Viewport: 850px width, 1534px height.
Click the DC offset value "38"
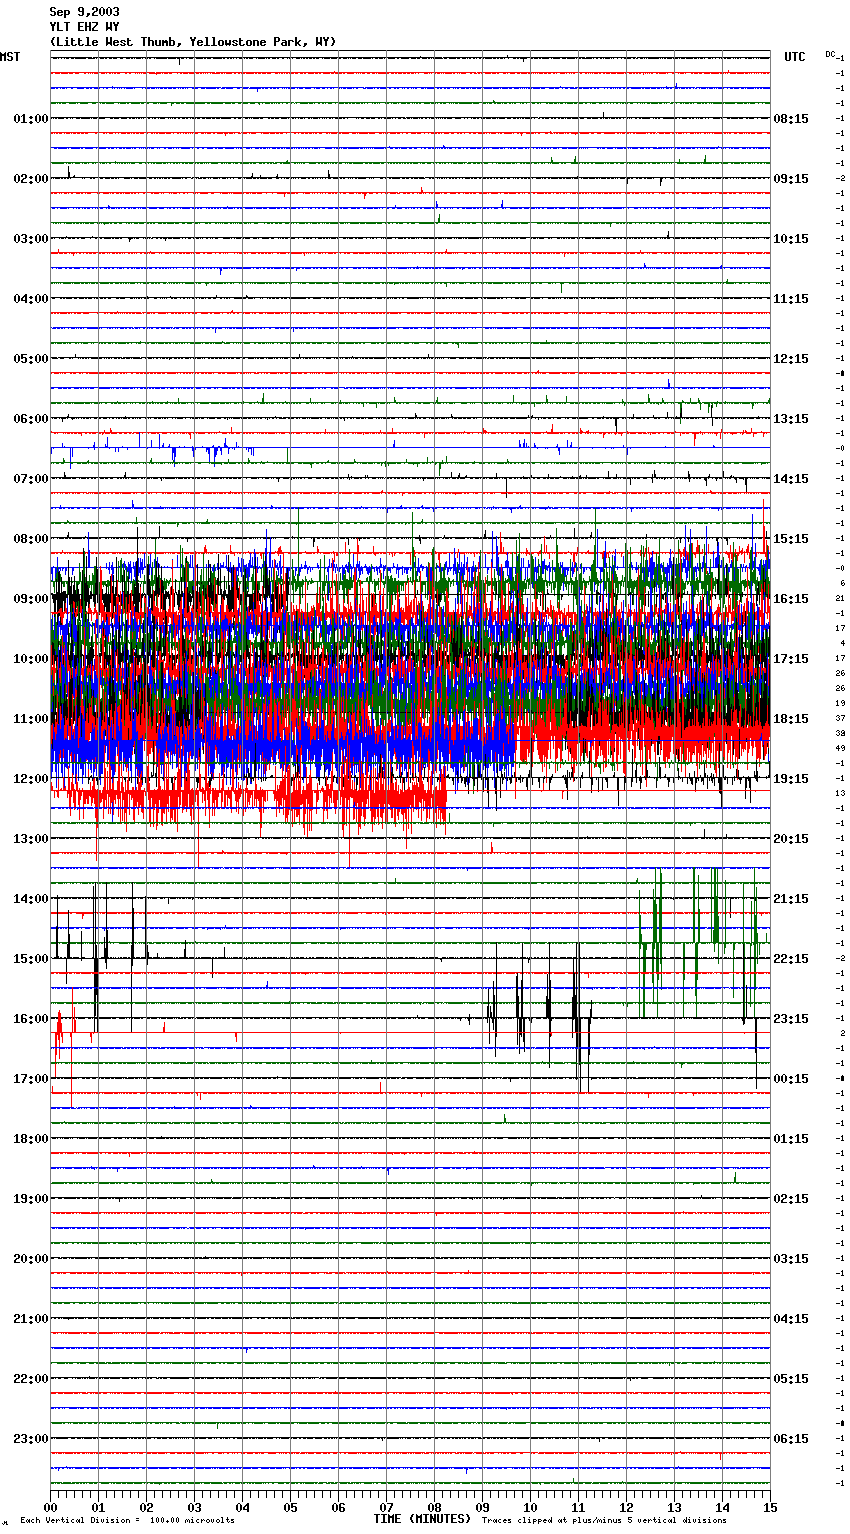click(840, 733)
